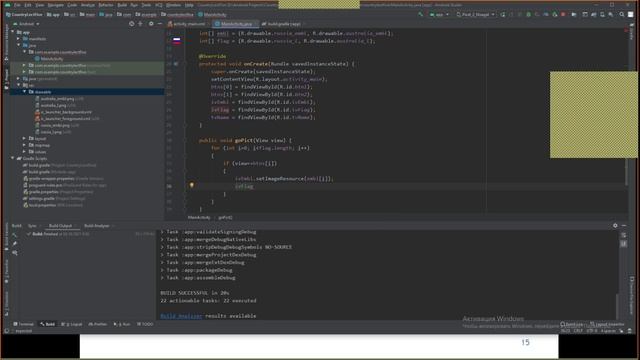The height and width of the screenshot is (360, 640).
Task: Open the Code menu
Action: tap(72, 5)
